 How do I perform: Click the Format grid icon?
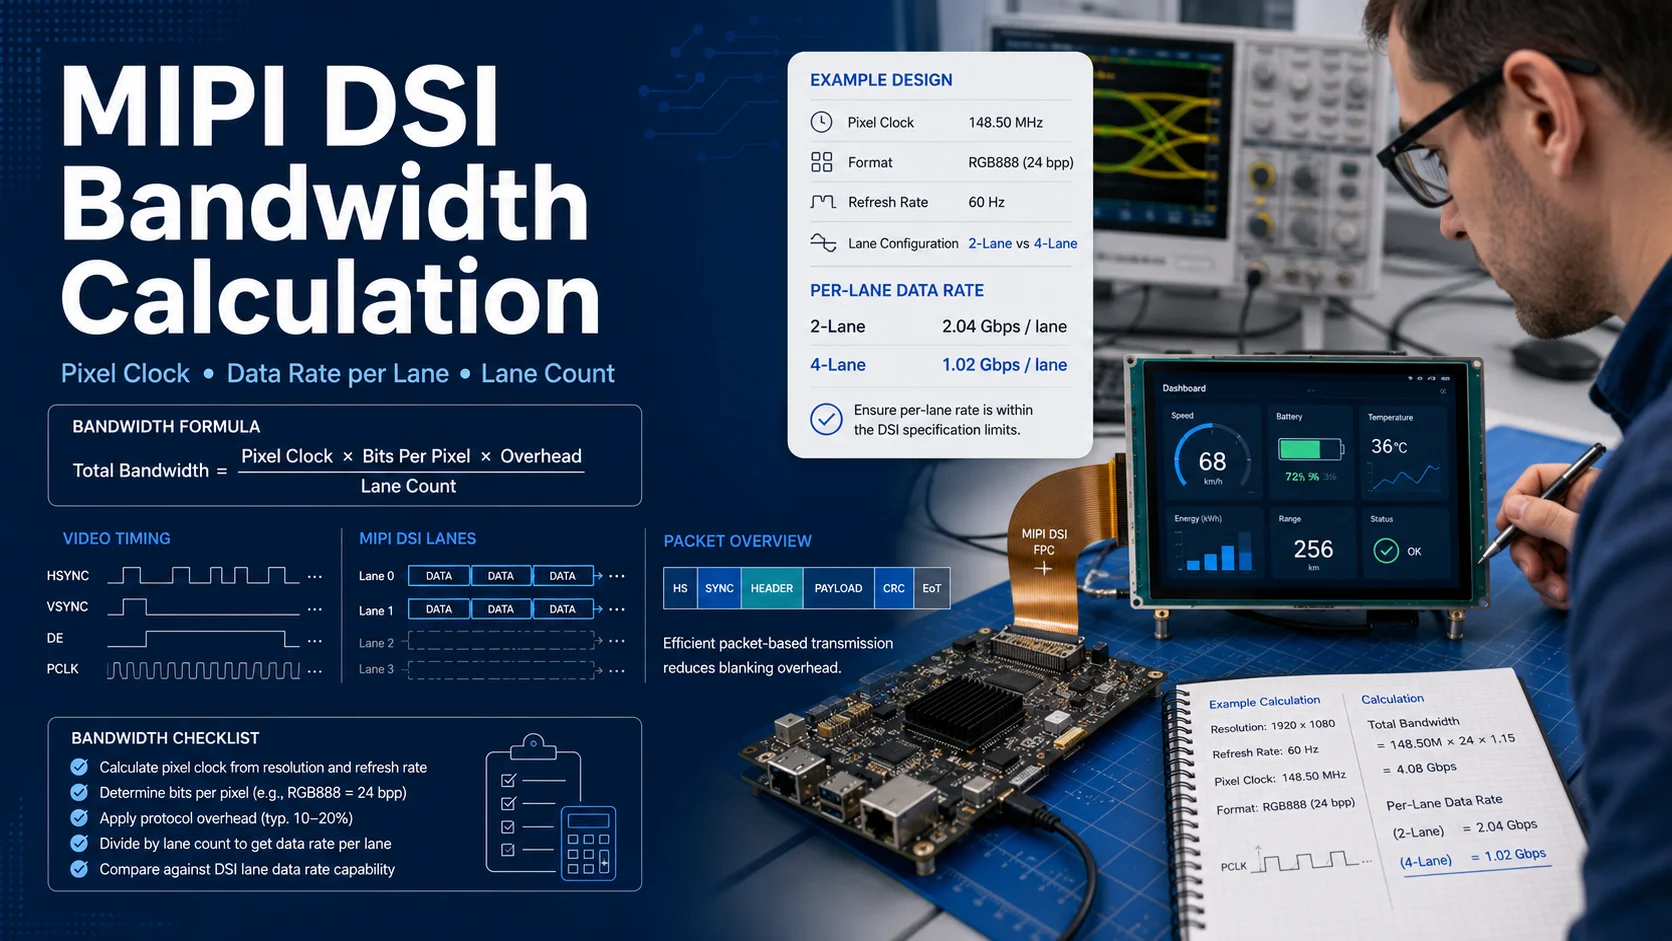822,162
